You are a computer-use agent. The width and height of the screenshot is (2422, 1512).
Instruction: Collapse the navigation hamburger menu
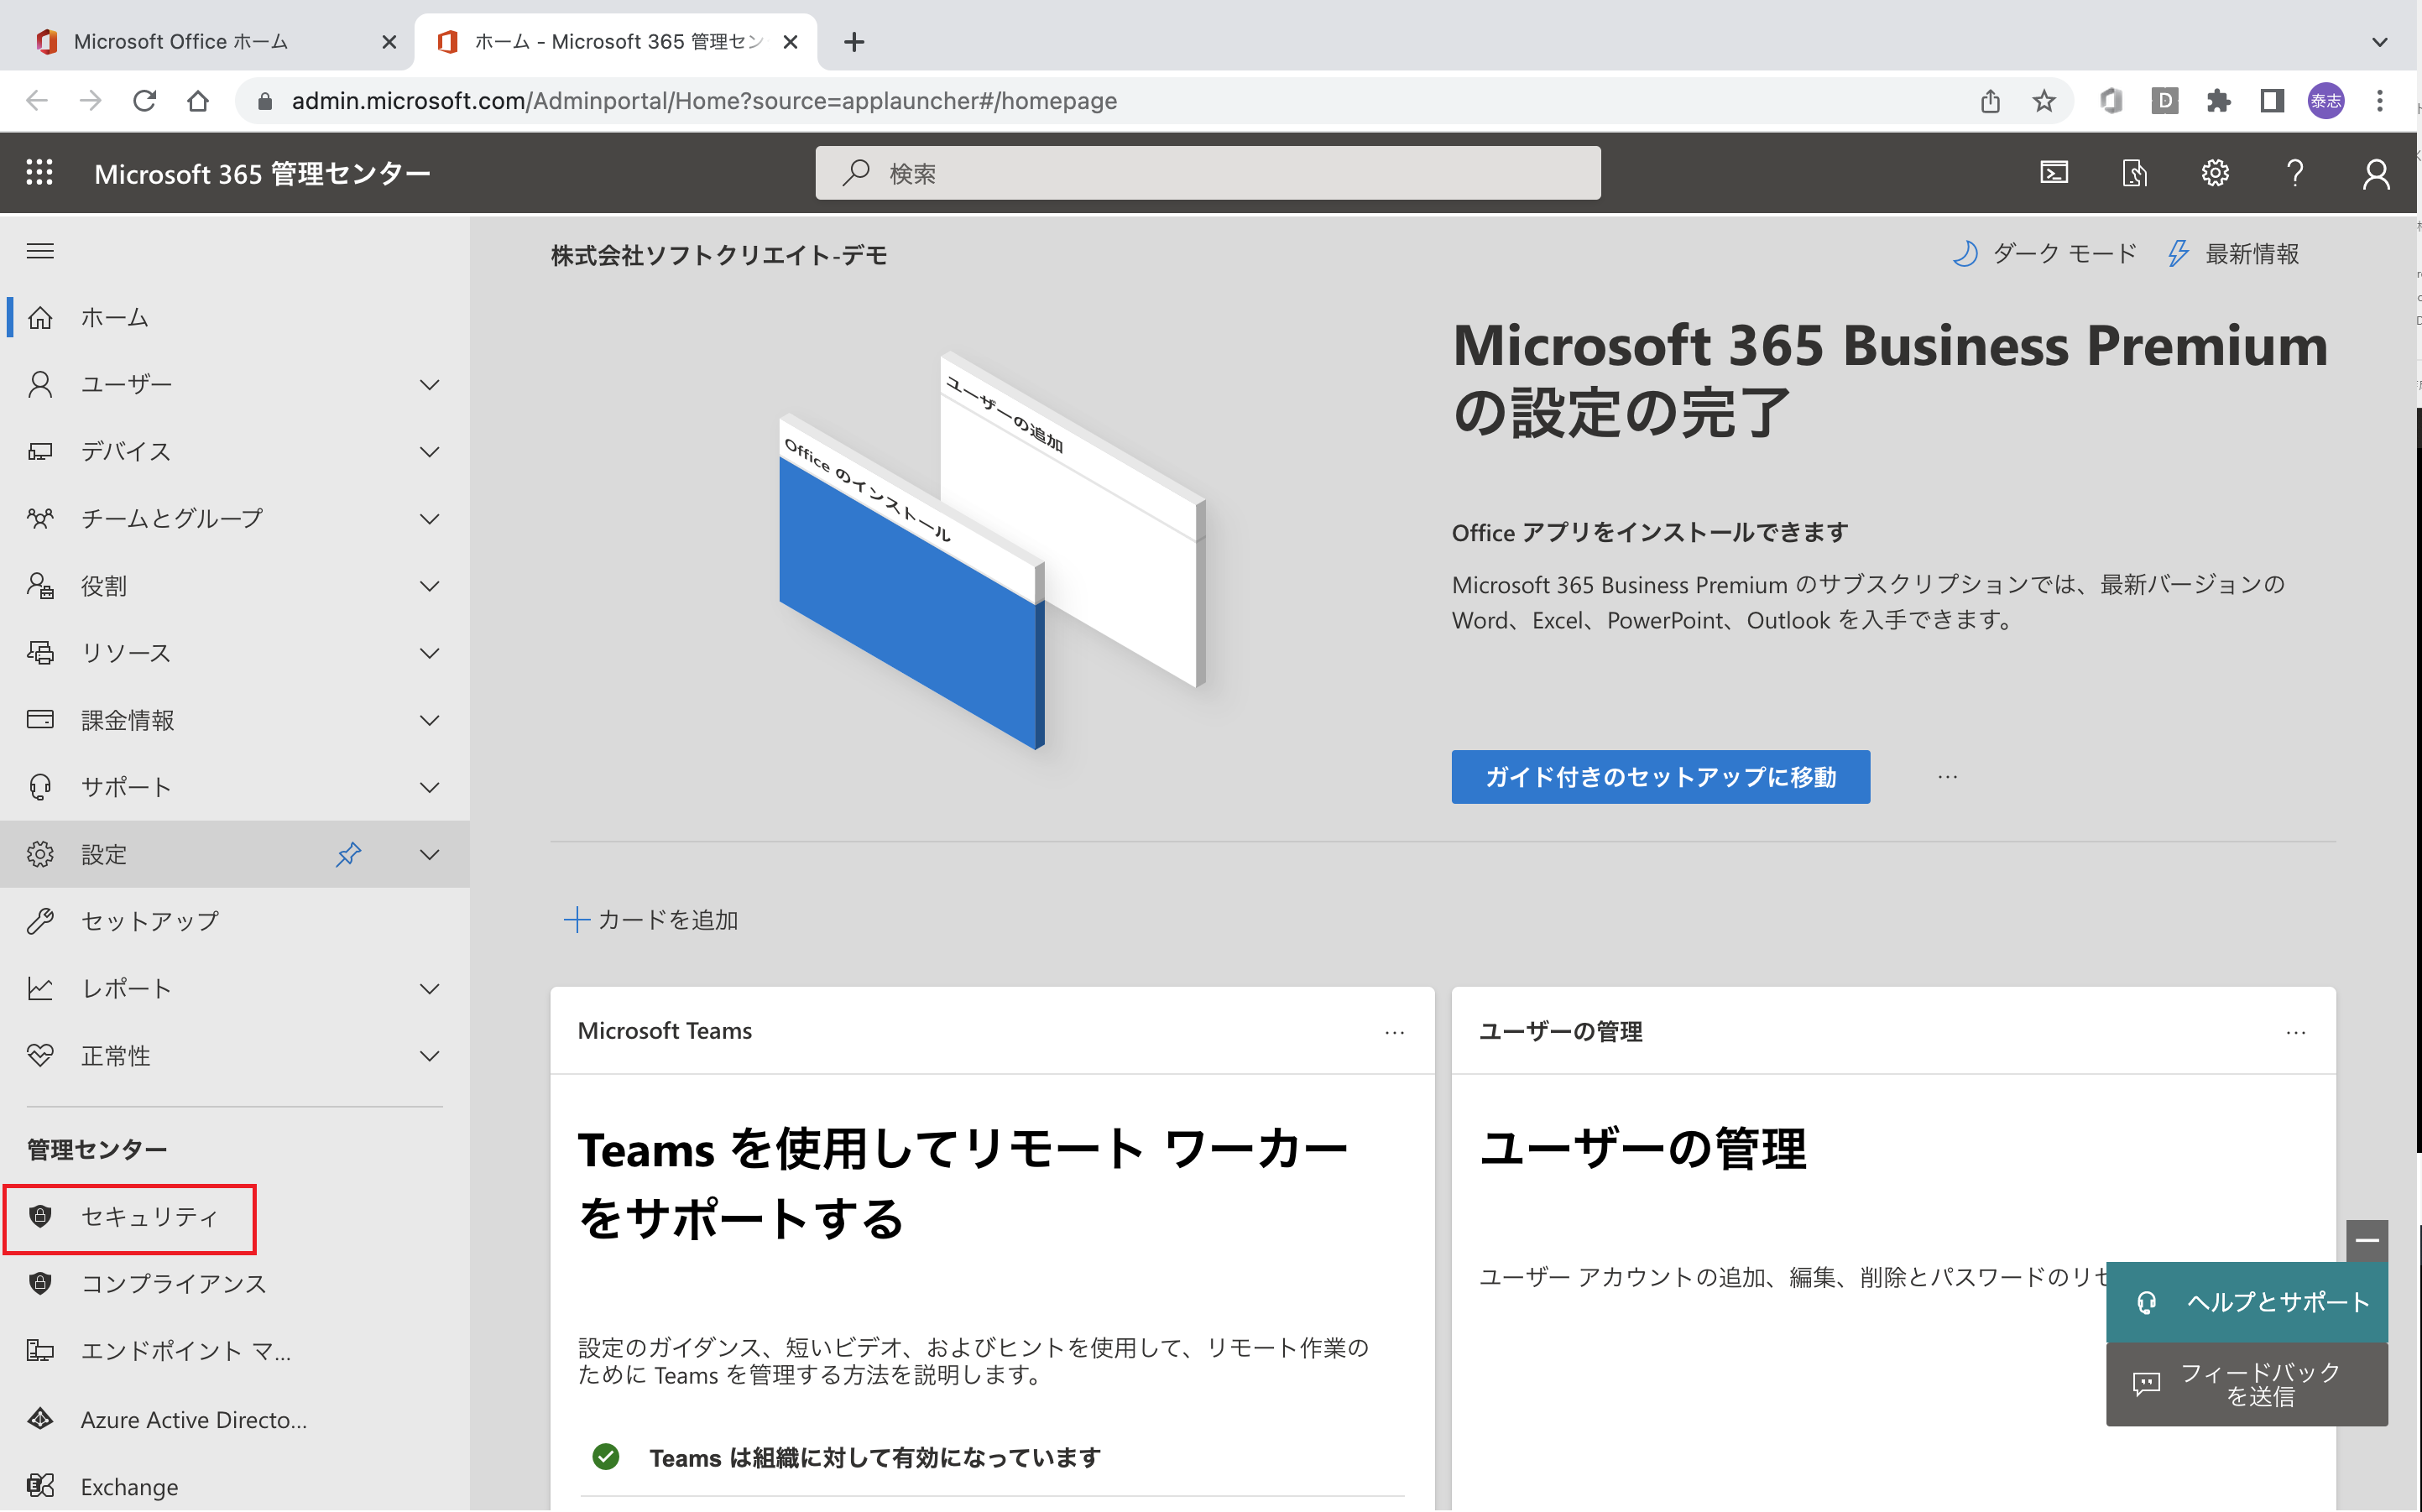pos(40,251)
